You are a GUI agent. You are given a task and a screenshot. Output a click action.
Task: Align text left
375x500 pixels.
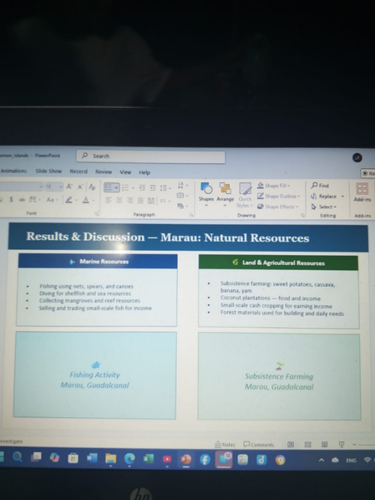coord(108,200)
